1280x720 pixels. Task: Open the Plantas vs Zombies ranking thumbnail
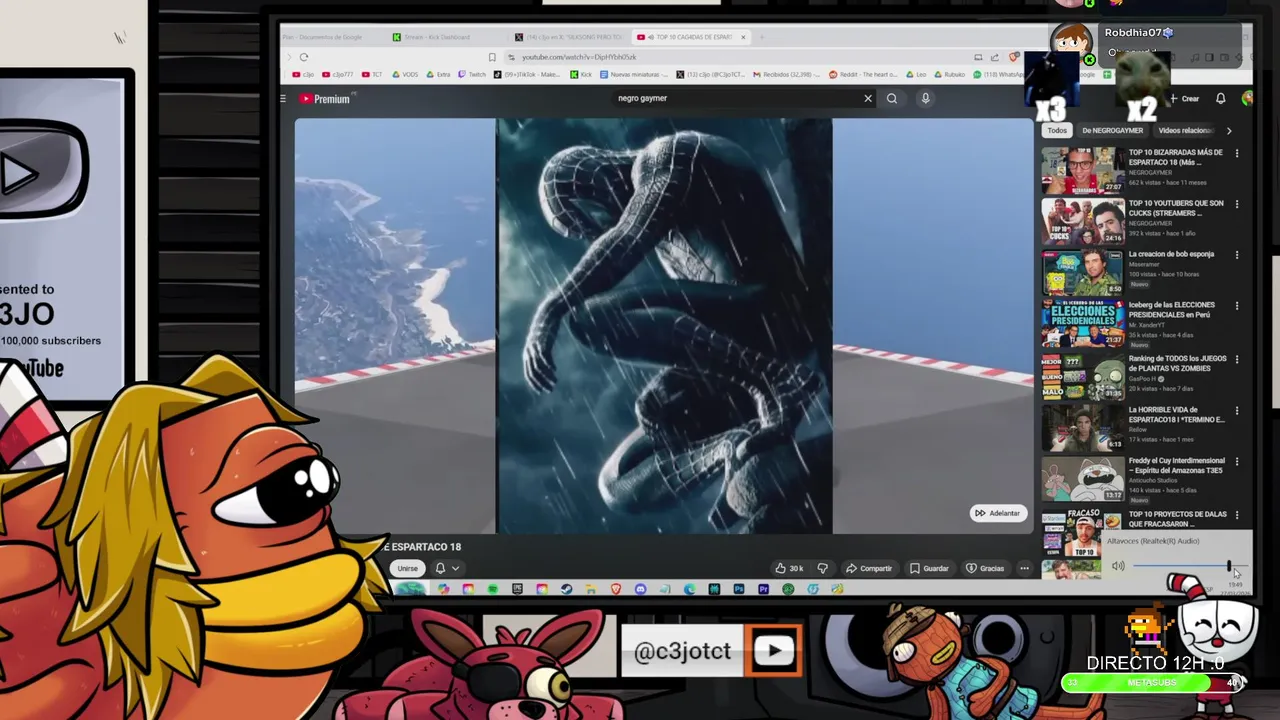[1083, 376]
